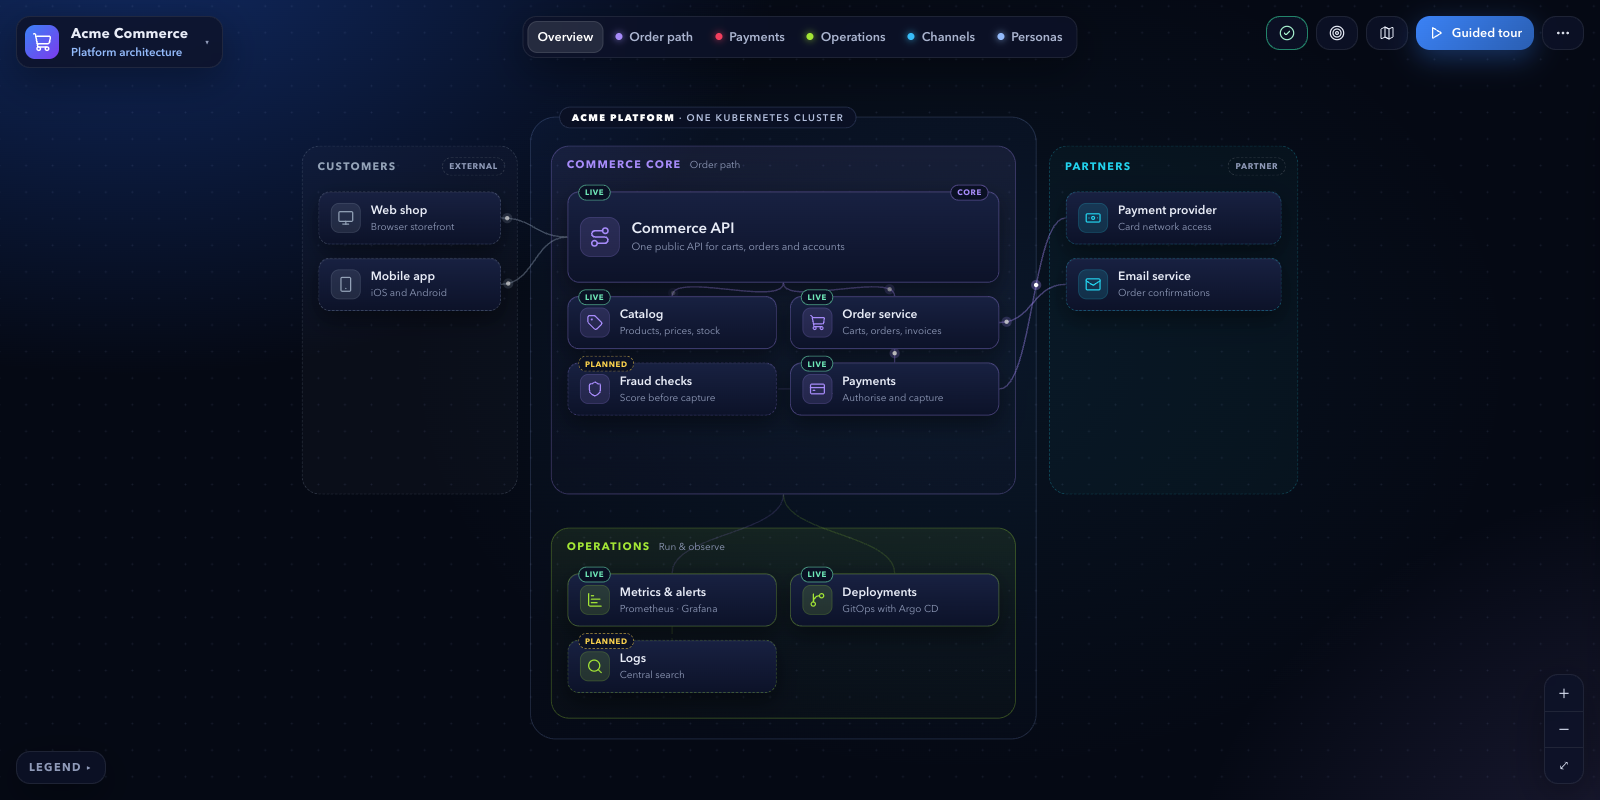Switch to the Overview tab

[x=565, y=37]
